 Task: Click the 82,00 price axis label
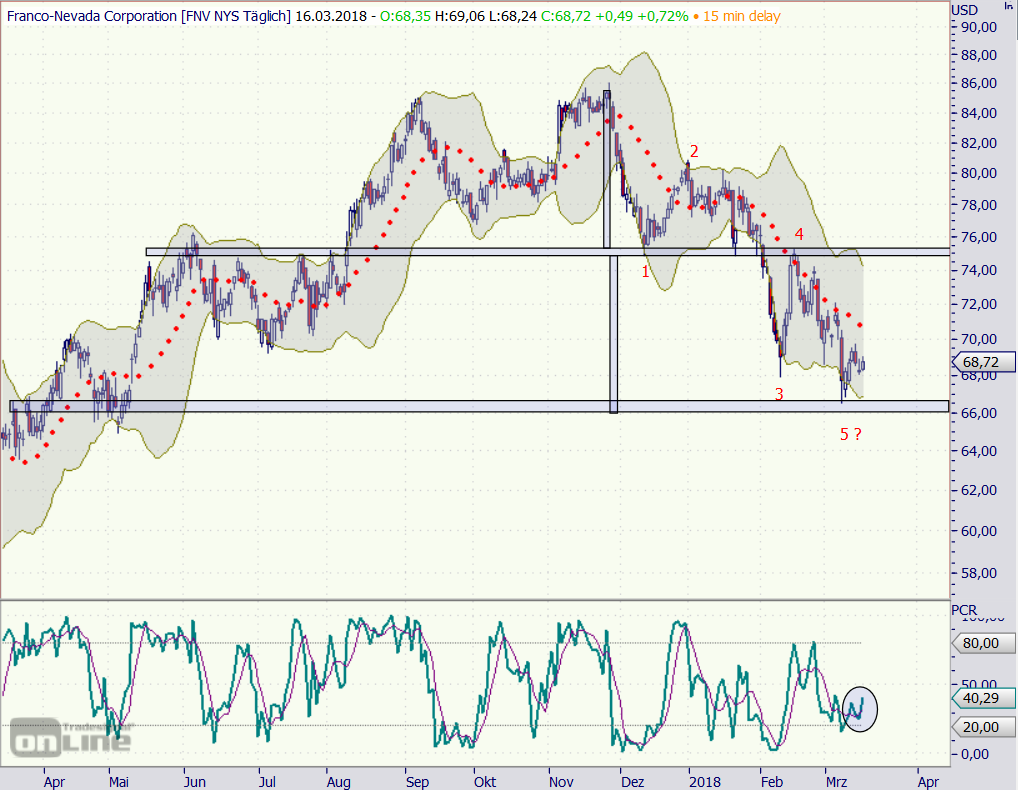(x=979, y=143)
